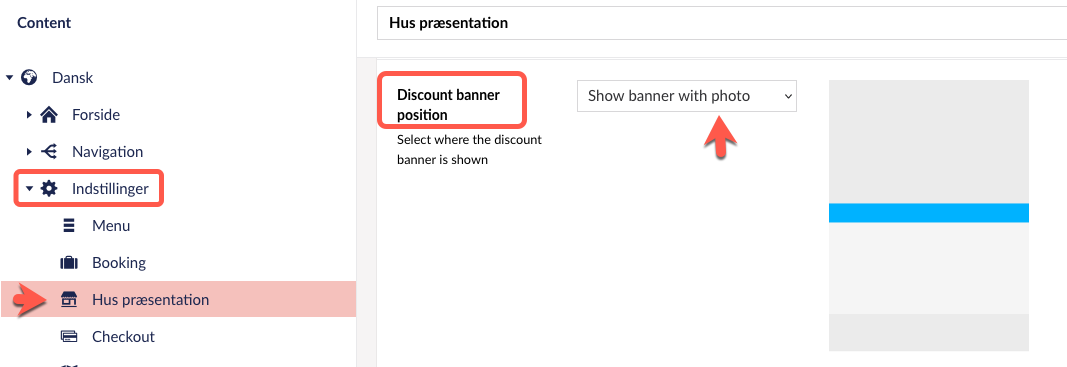Expand the Forside tree node
The width and height of the screenshot is (1067, 367).
[29, 114]
